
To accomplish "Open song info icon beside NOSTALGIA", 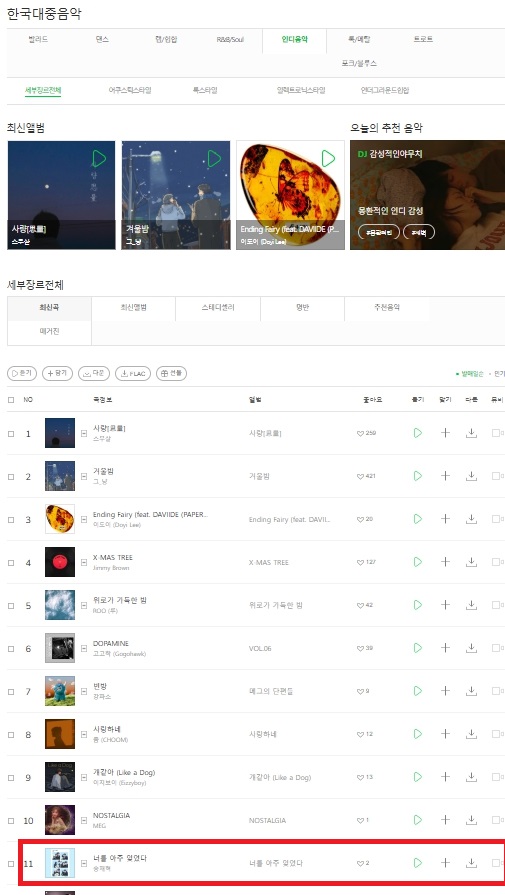I will pos(84,820).
